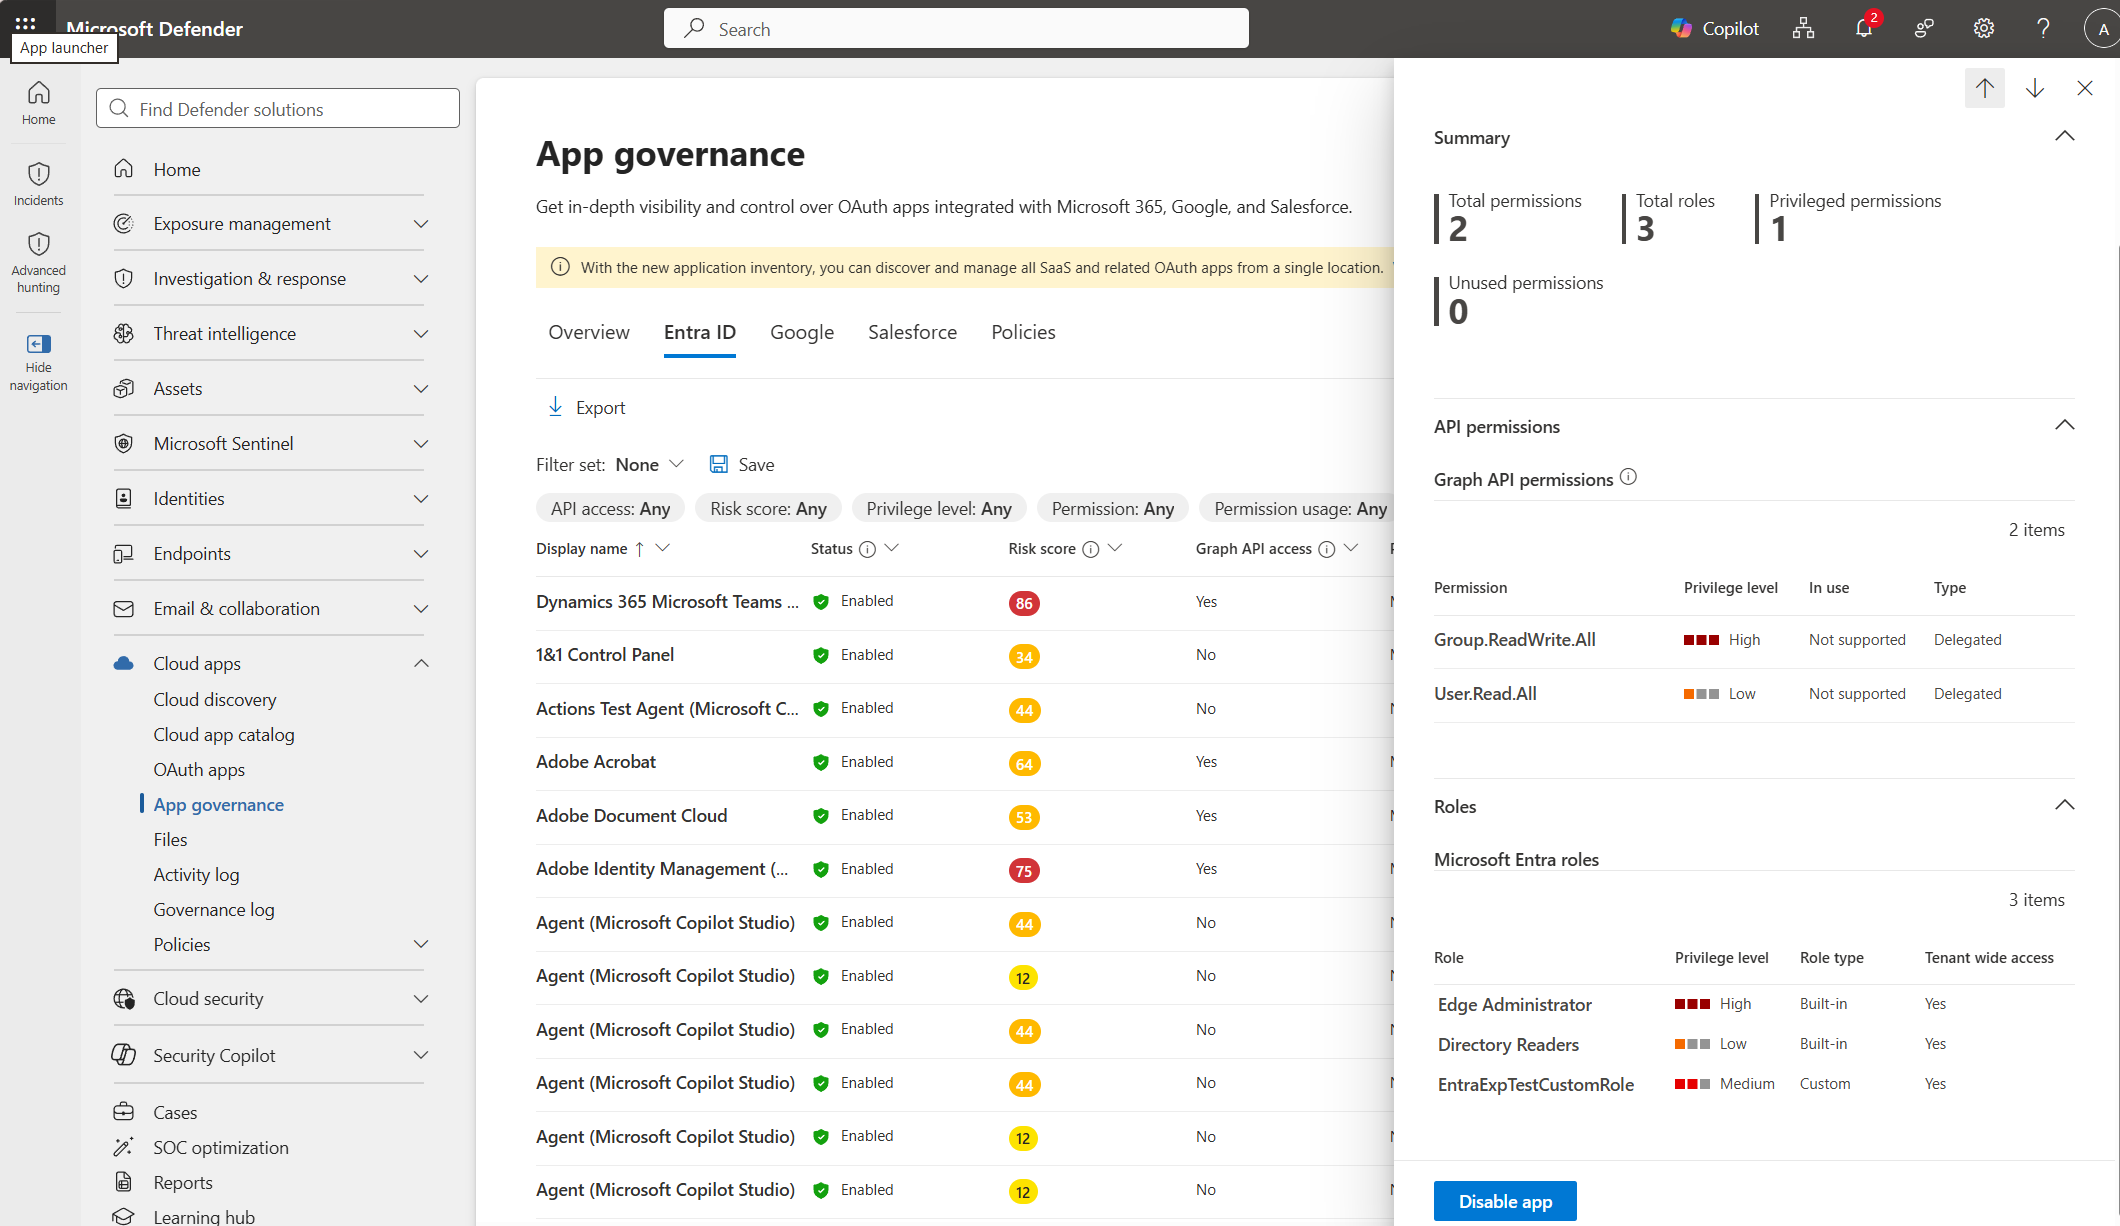Collapse the API permissions section
Image resolution: width=2120 pixels, height=1226 pixels.
tap(2065, 425)
